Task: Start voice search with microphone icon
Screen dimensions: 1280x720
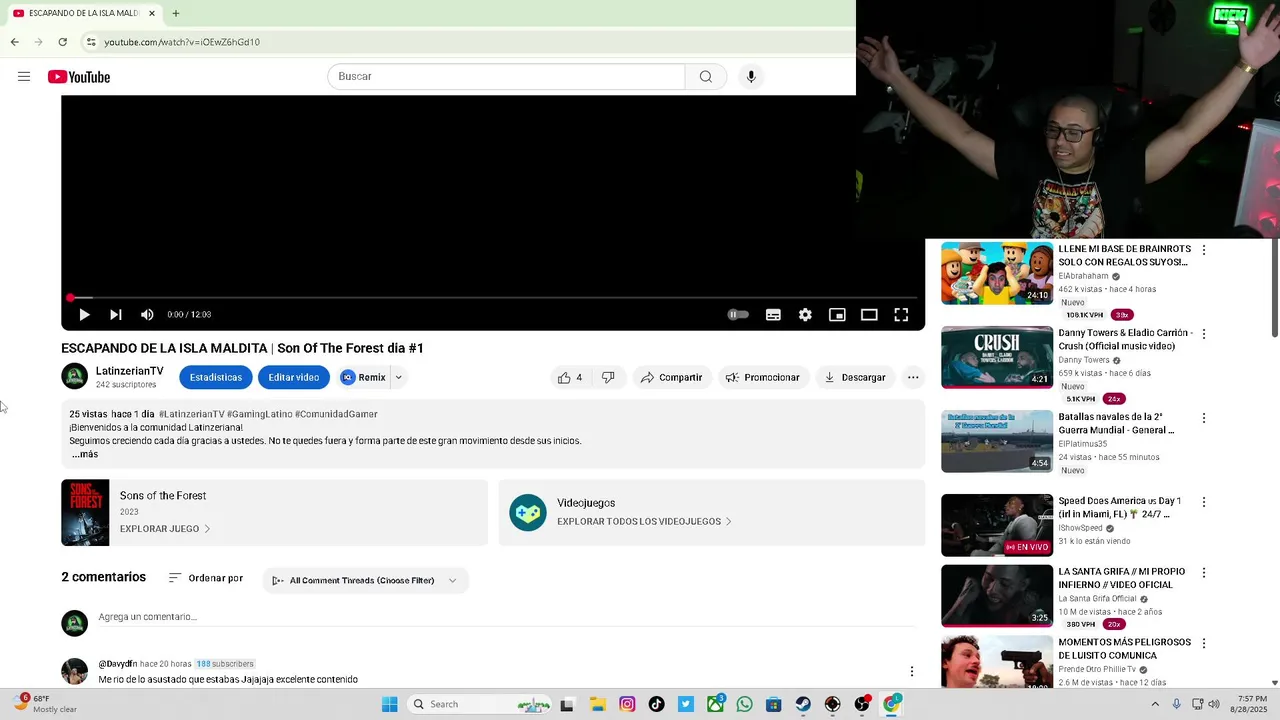Action: point(751,77)
